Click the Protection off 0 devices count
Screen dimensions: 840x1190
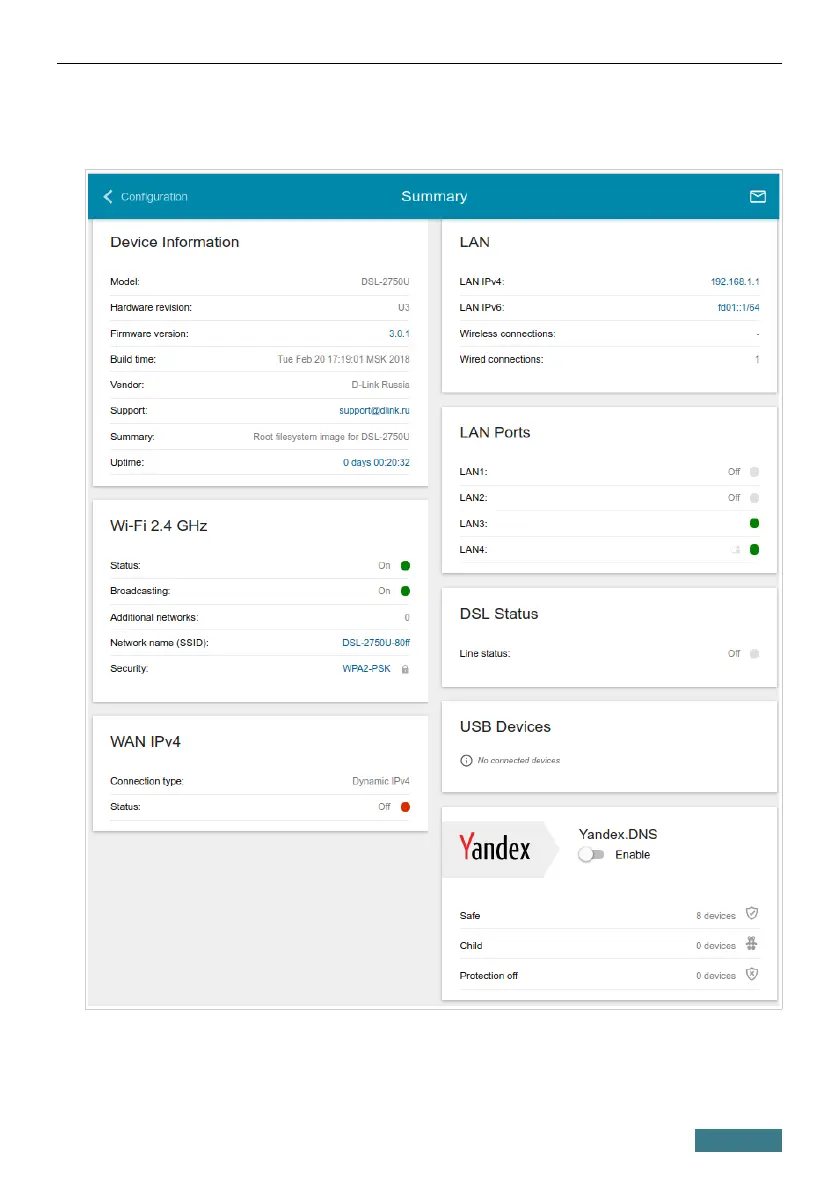click(x=716, y=976)
